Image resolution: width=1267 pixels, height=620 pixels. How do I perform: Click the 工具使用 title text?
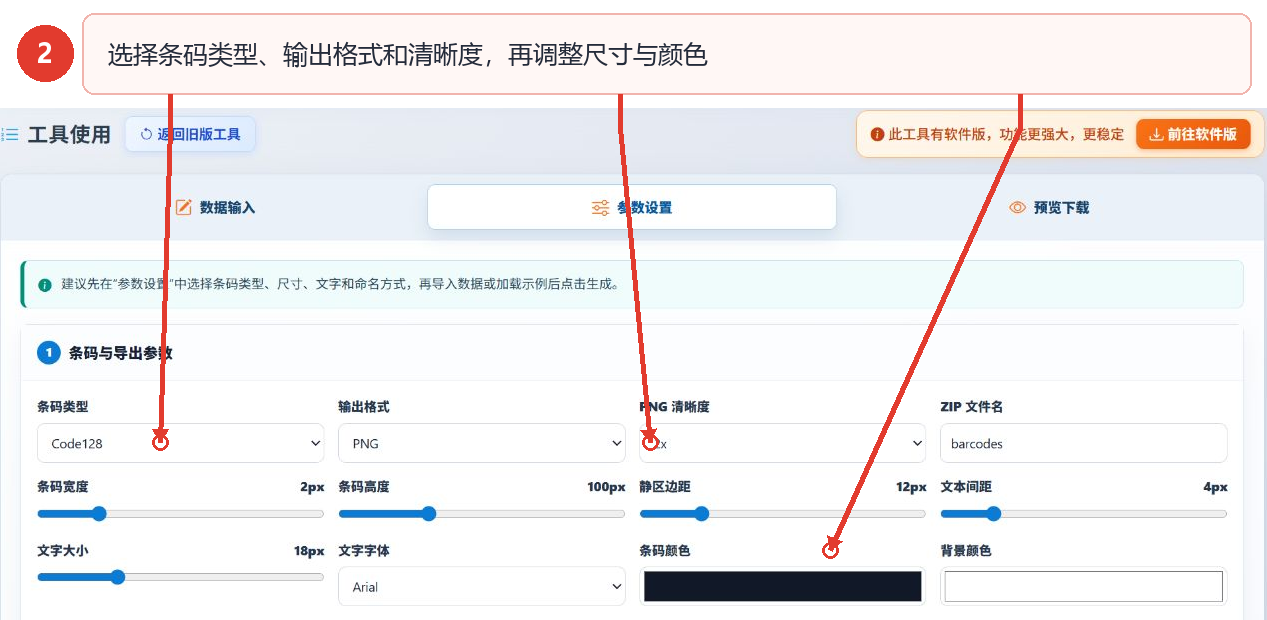[x=69, y=134]
